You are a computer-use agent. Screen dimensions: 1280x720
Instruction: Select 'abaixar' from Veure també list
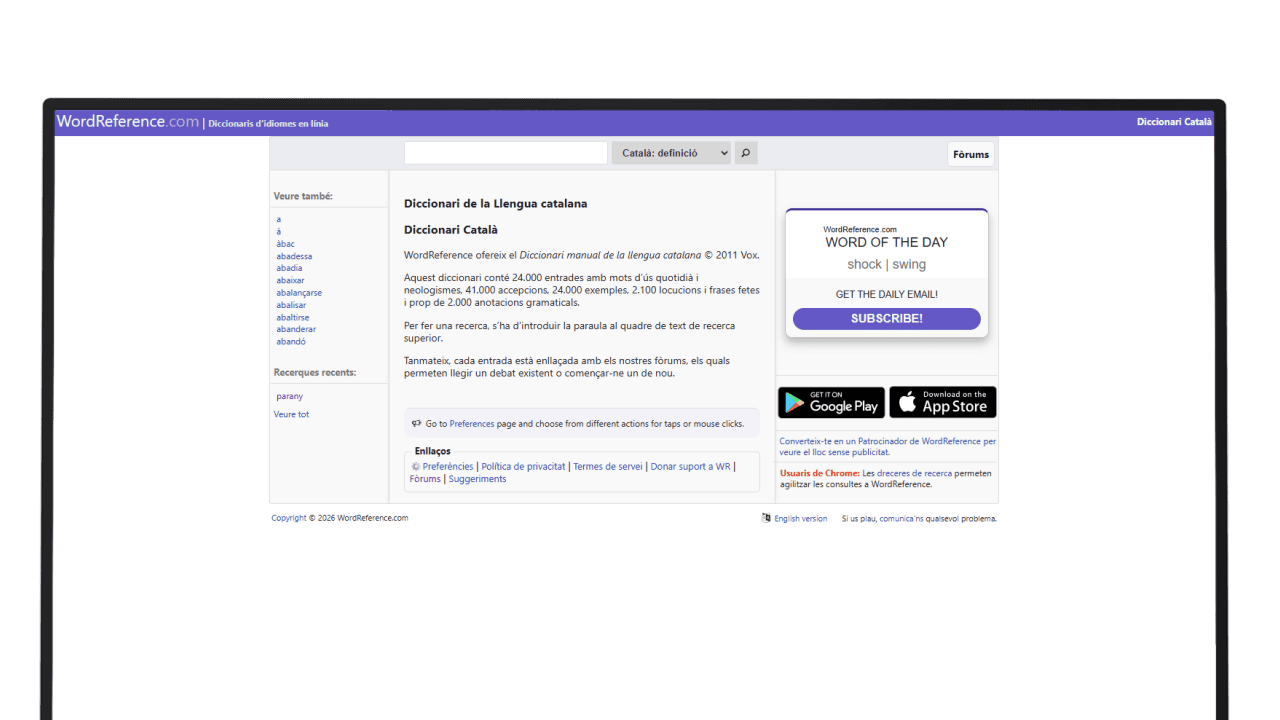[x=290, y=281]
